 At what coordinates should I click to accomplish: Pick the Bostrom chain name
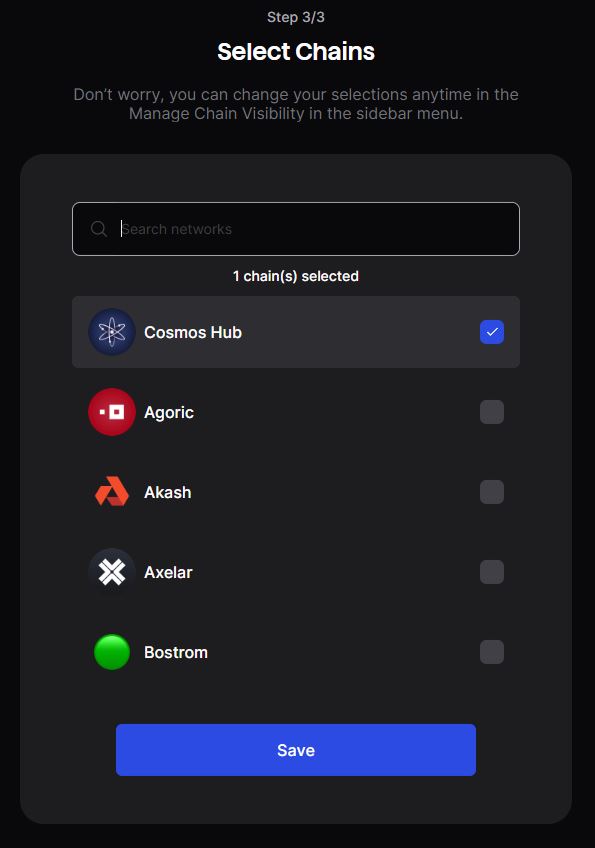point(176,652)
